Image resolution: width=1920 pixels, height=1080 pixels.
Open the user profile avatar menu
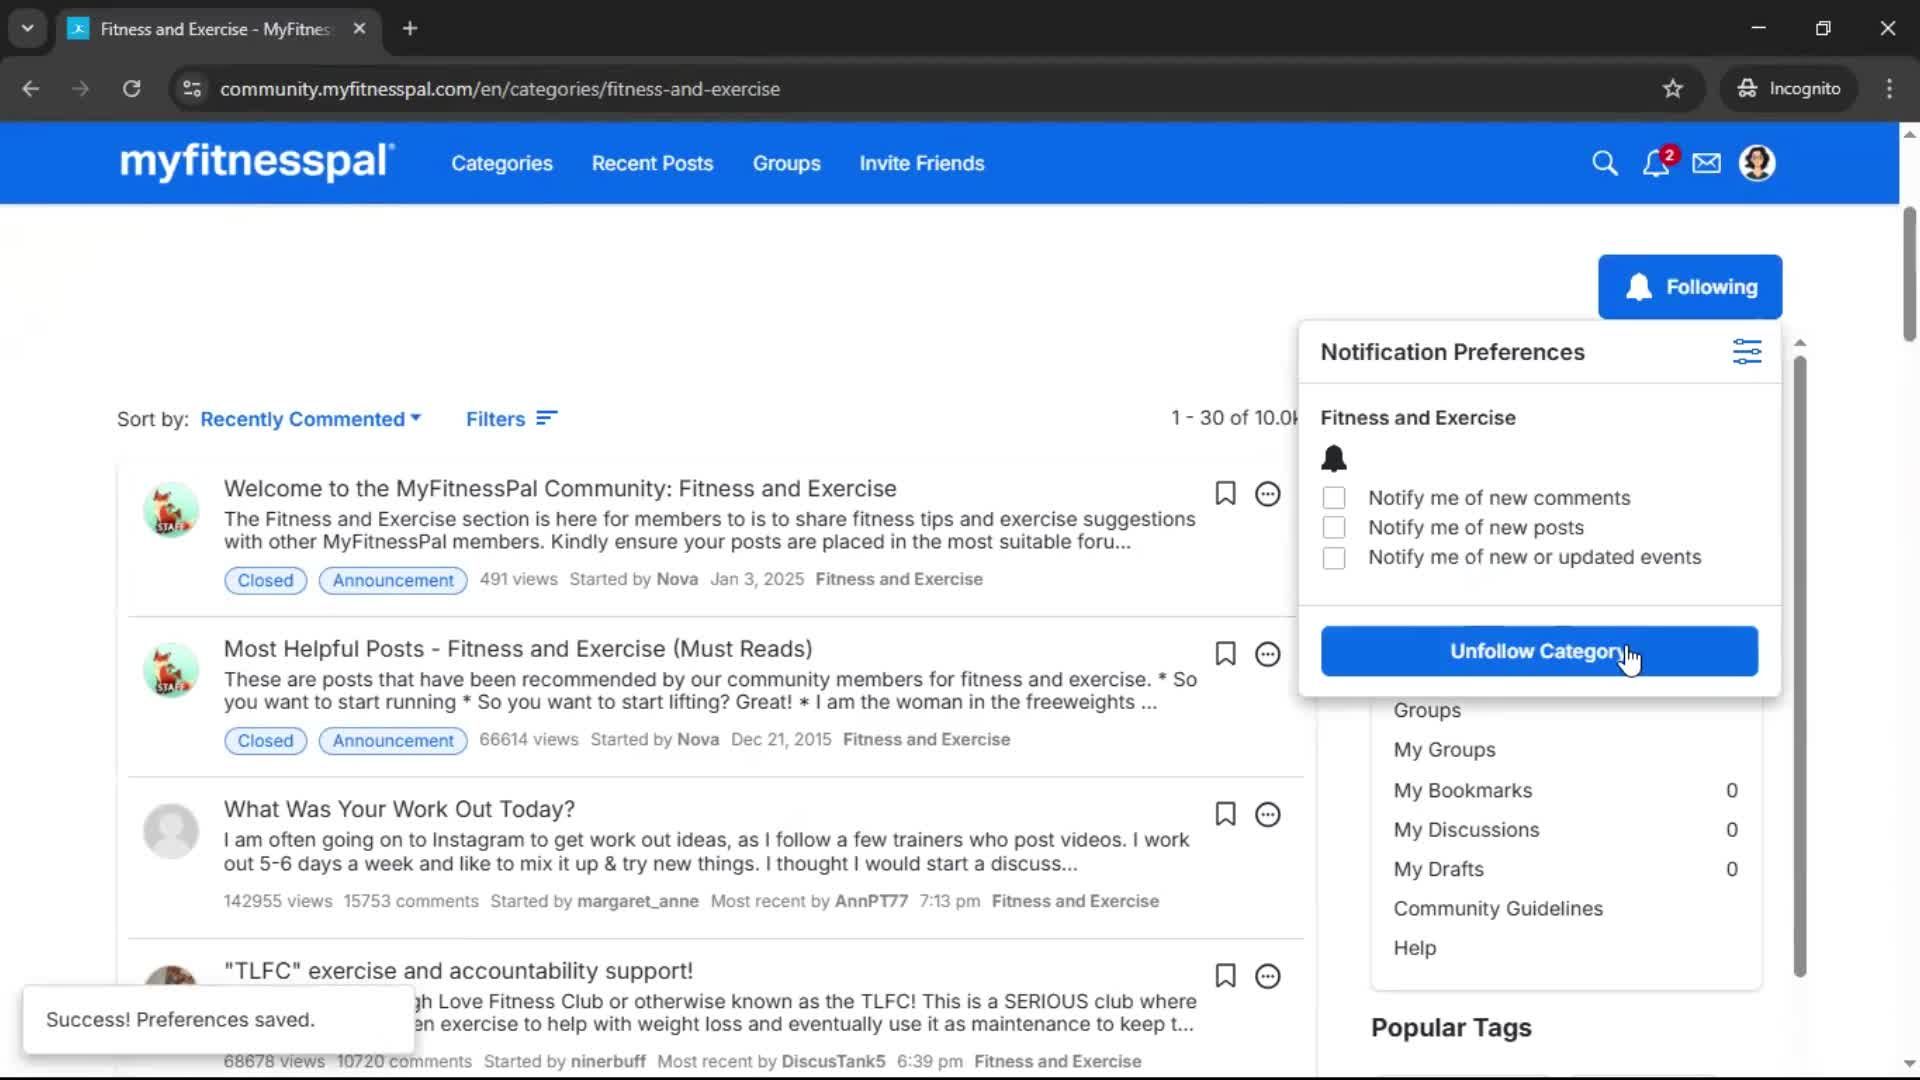(1757, 163)
